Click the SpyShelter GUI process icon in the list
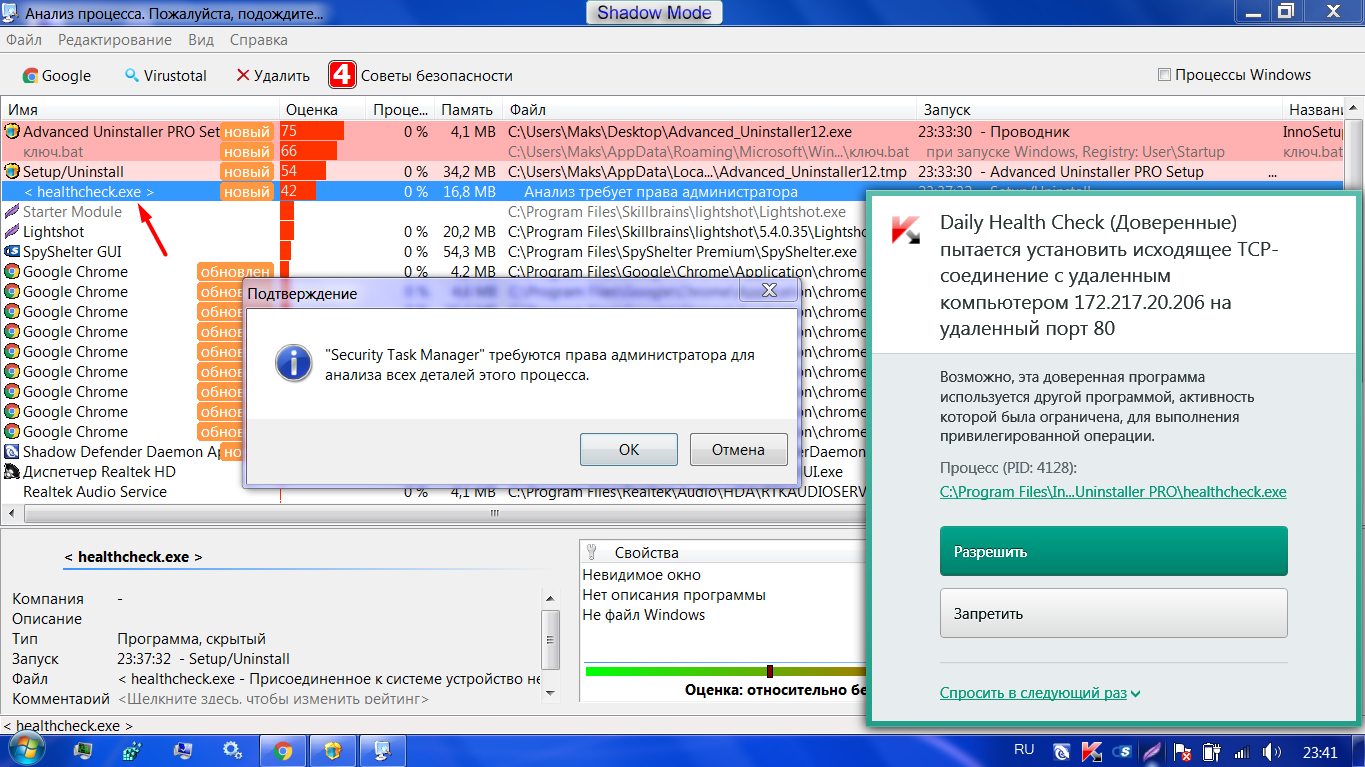 point(12,251)
